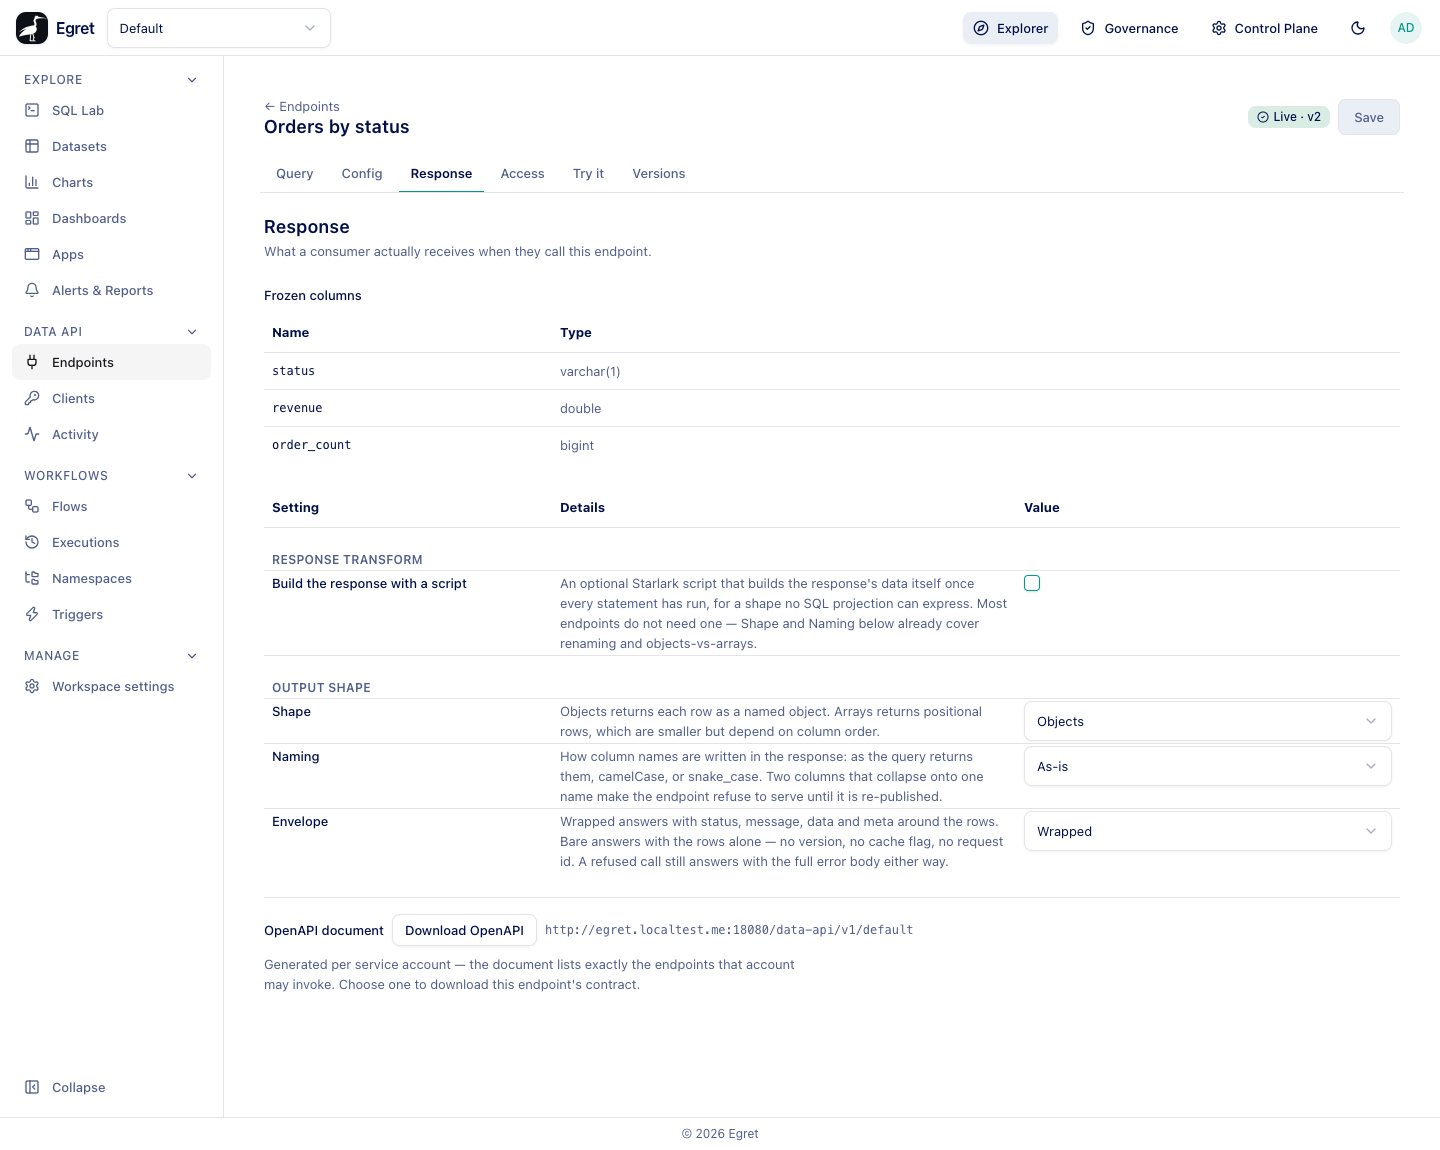
Task: Collapse the Manage sidebar section
Action: (192, 656)
